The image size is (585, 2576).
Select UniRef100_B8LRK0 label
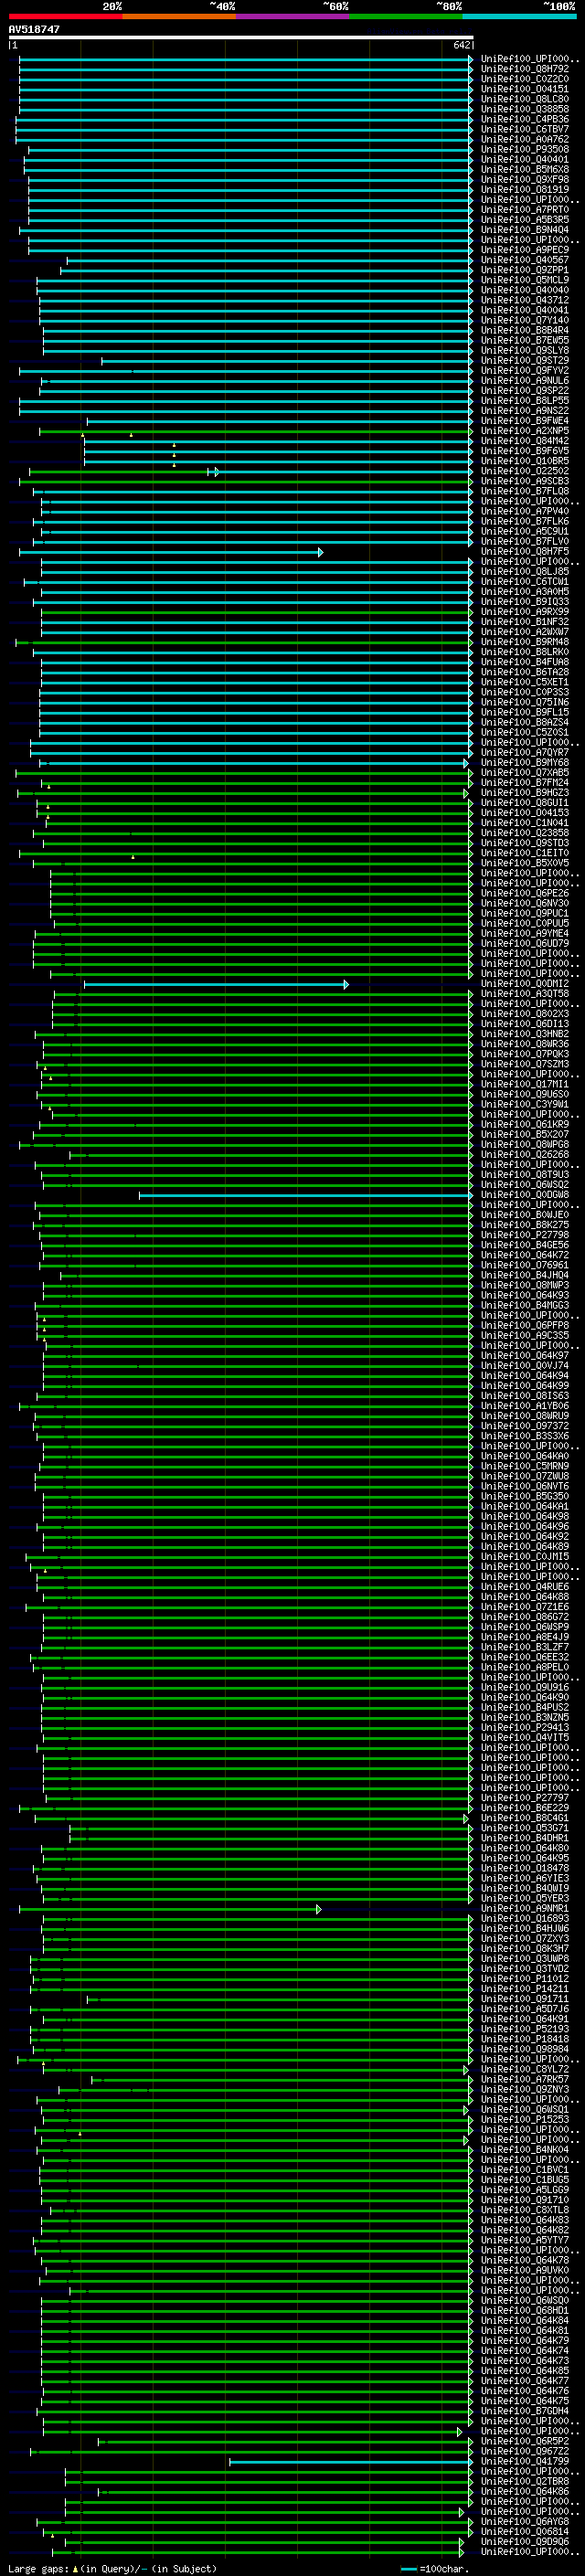[x=525, y=652]
